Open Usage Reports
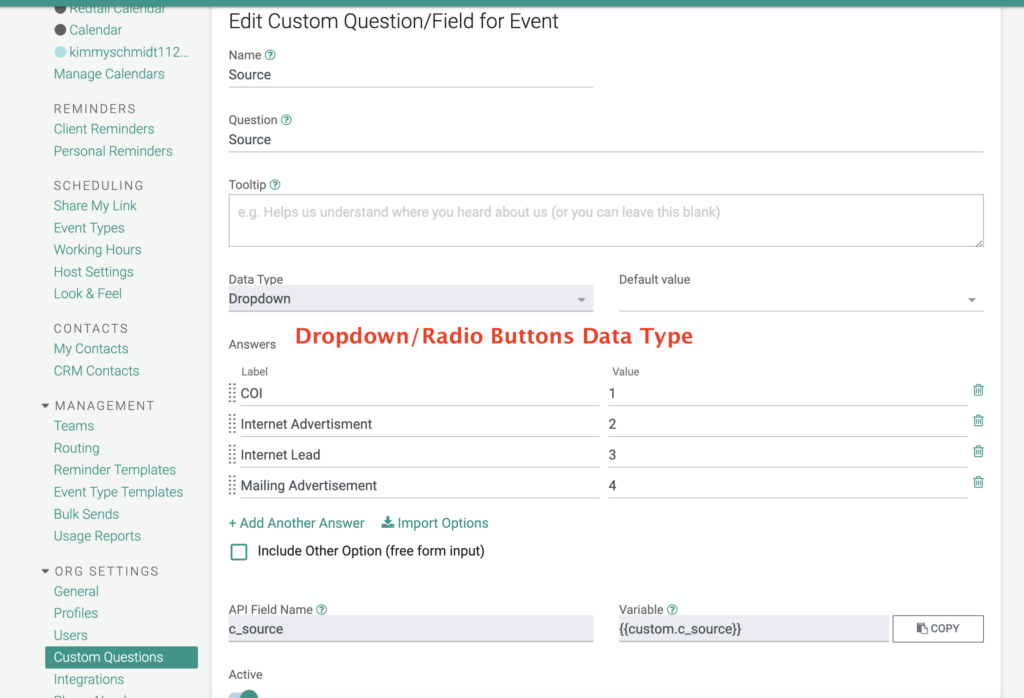This screenshot has height=698, width=1024. (97, 535)
